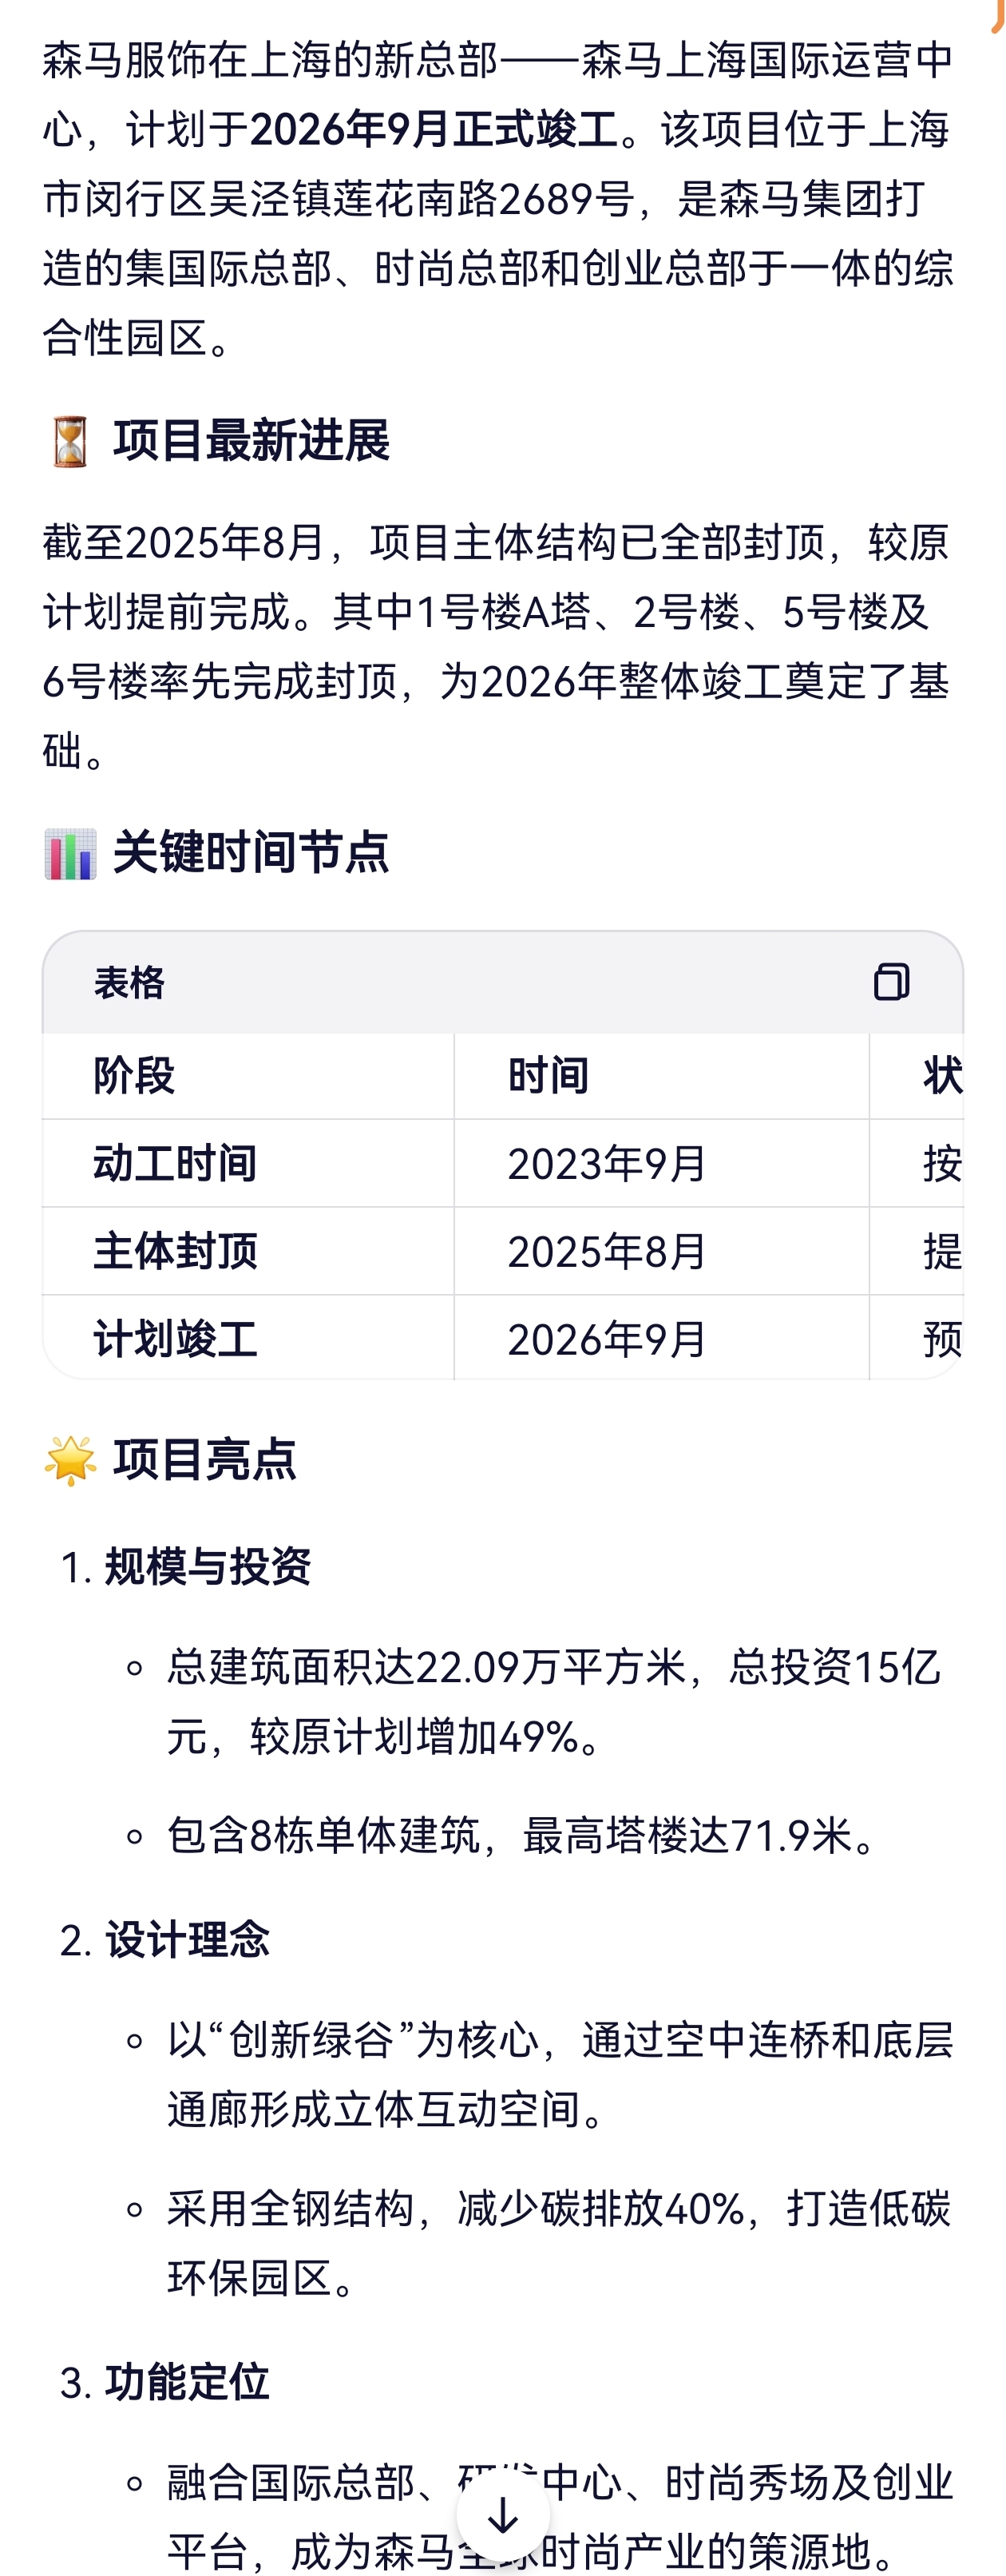1006x2576 pixels.
Task: Select the 2023年9月 table cell
Action: (x=607, y=1164)
